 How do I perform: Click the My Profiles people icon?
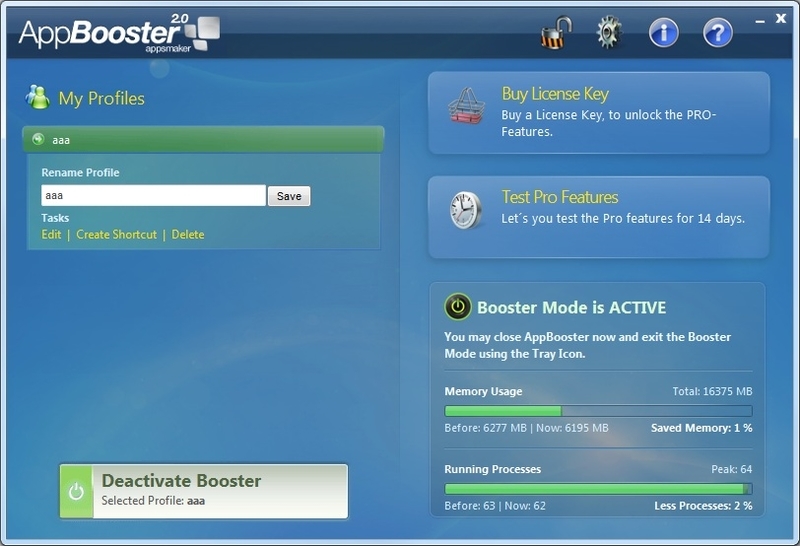click(38, 97)
